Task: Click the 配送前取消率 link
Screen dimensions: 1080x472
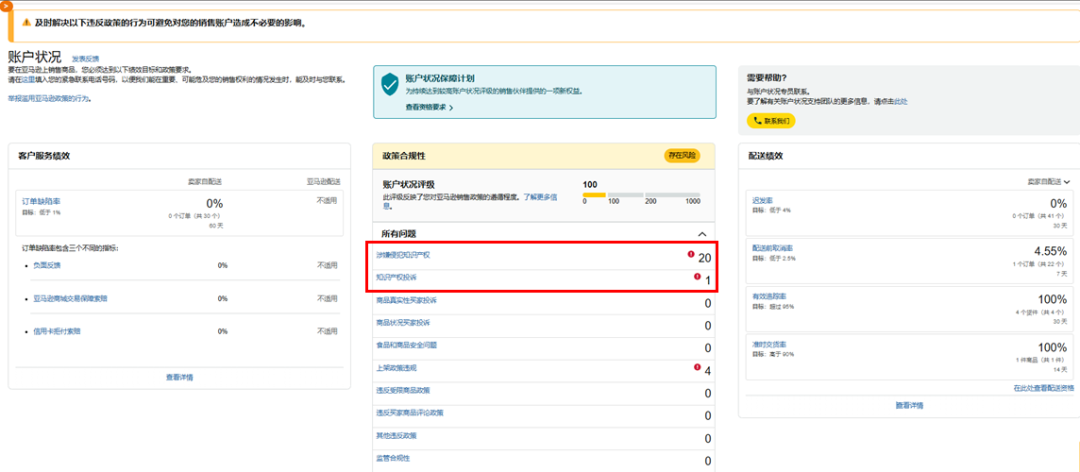Action: (771, 246)
